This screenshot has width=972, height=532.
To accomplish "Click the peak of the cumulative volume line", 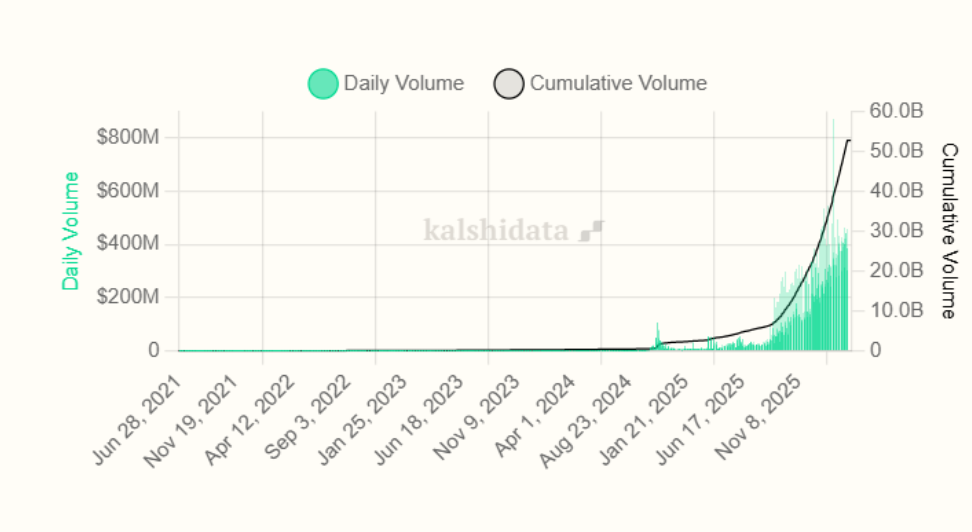I will 848,140.
